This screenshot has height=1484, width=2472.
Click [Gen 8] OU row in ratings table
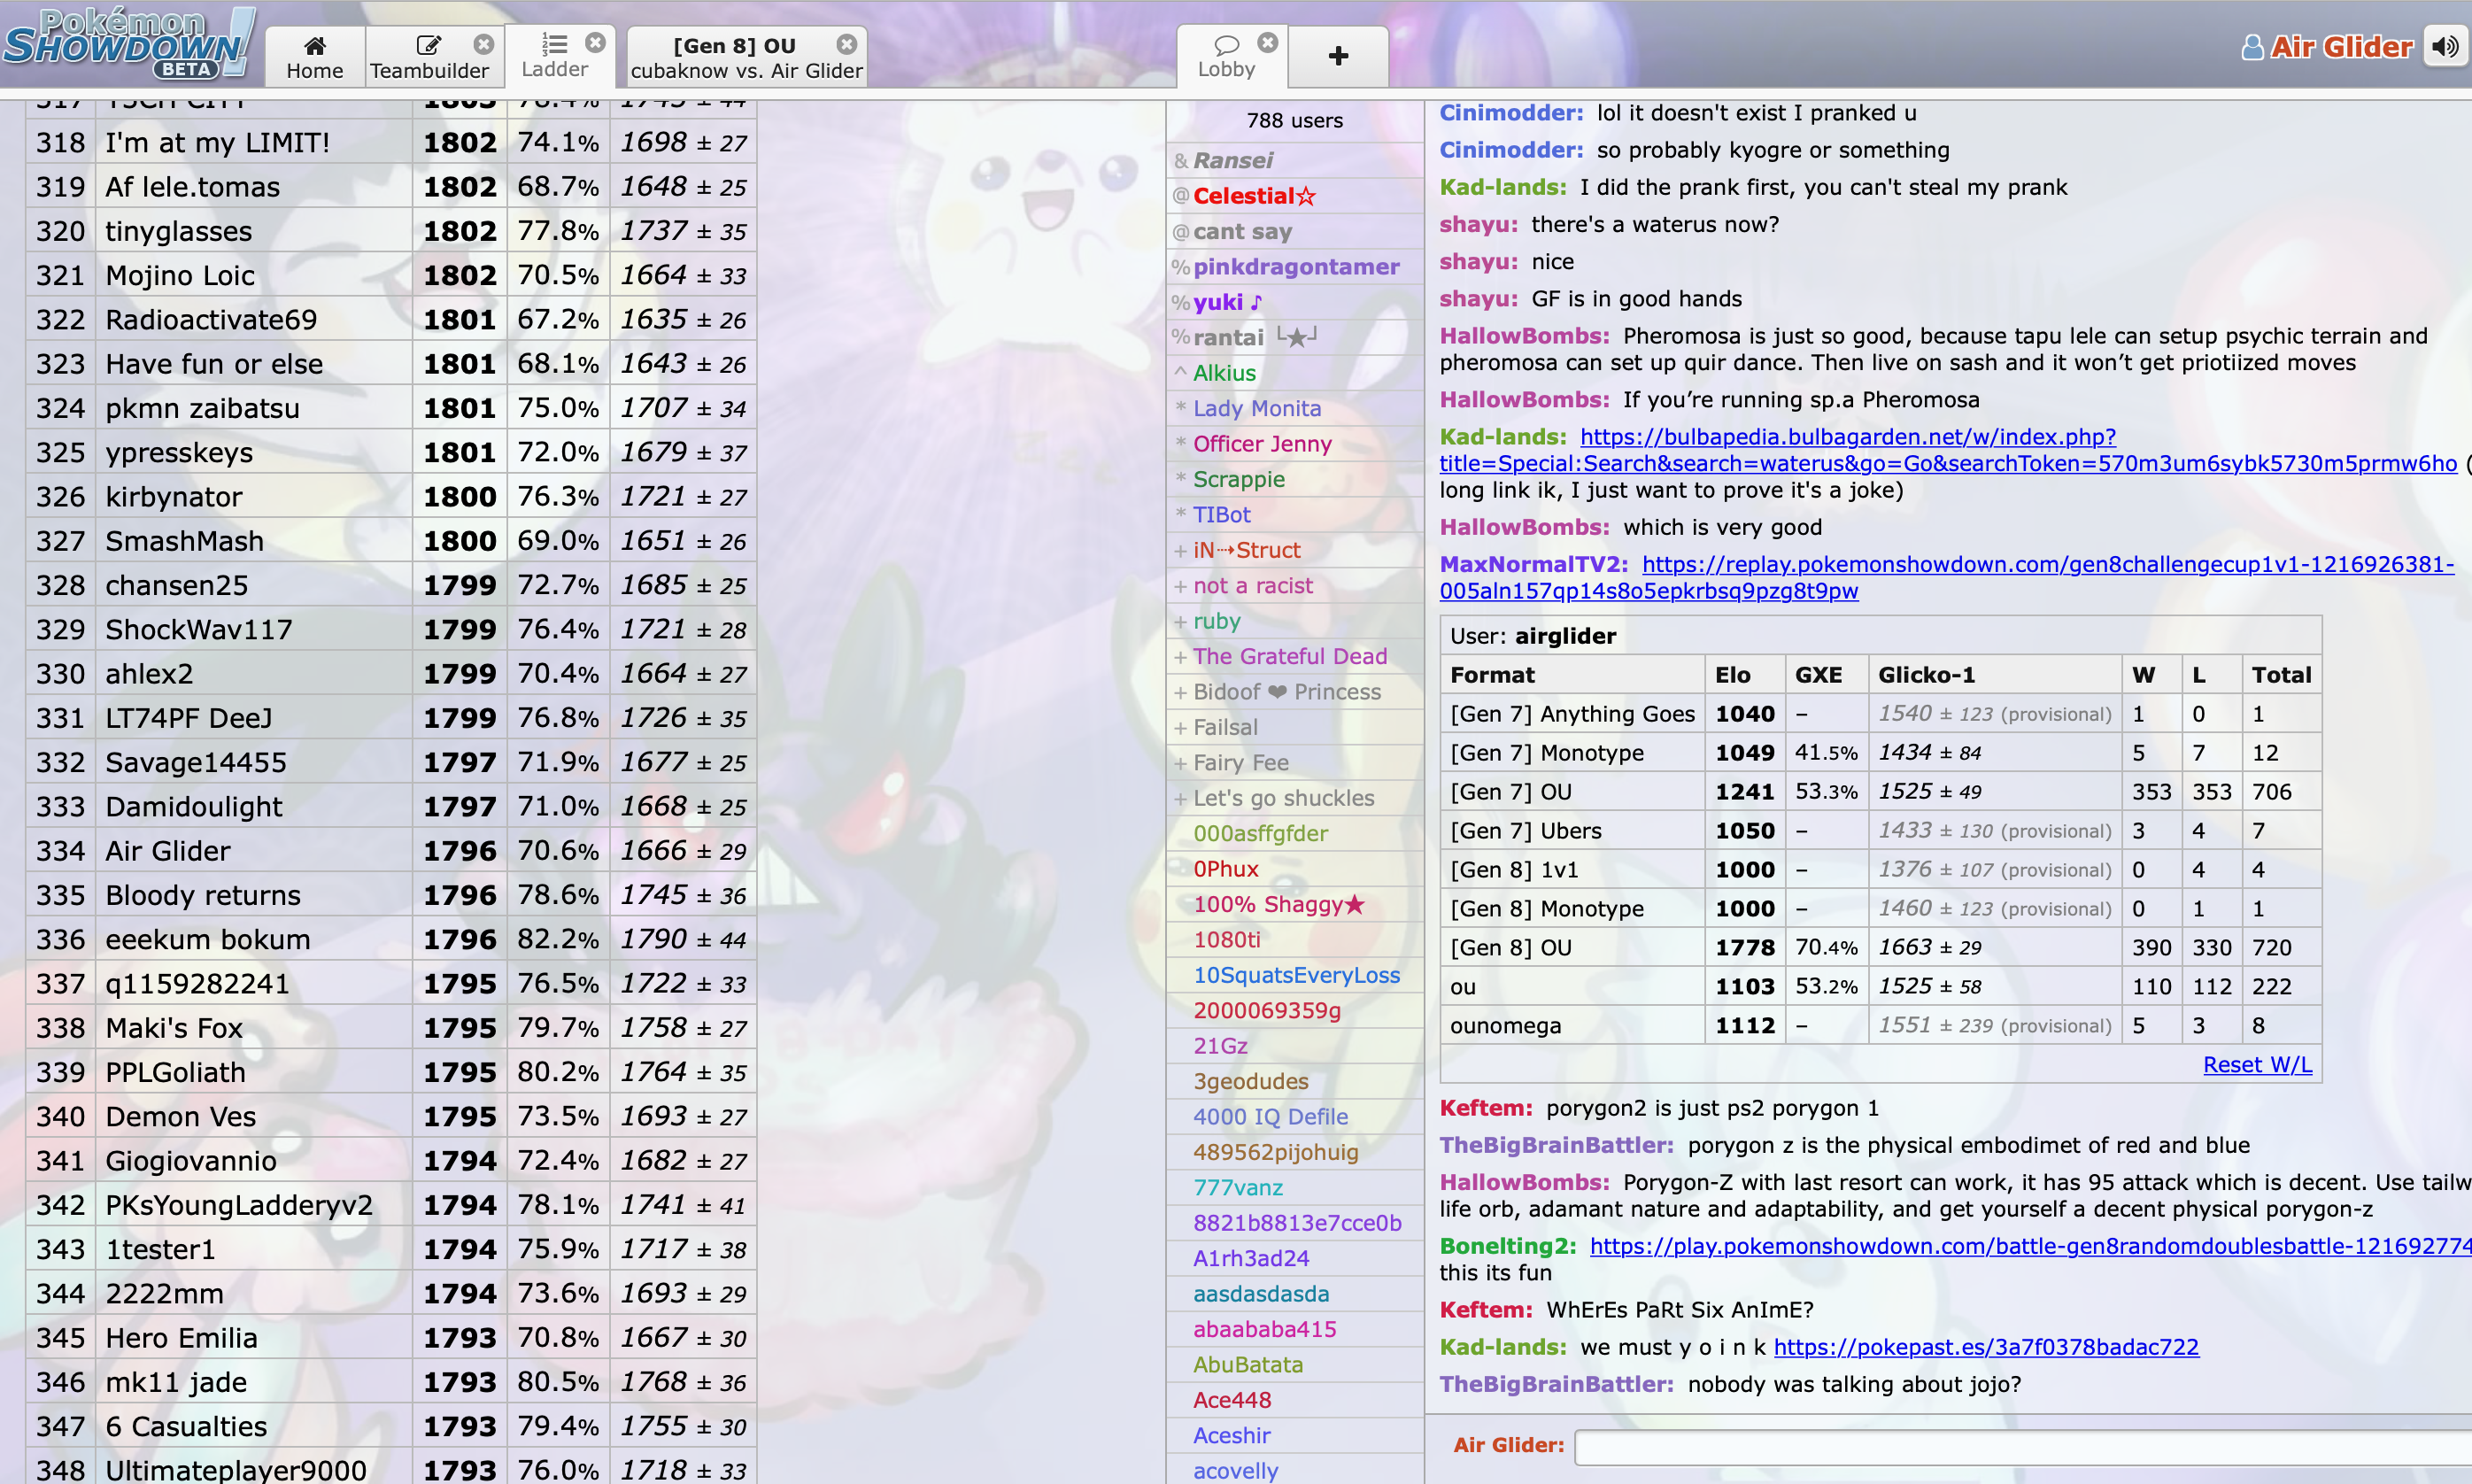coord(1881,948)
